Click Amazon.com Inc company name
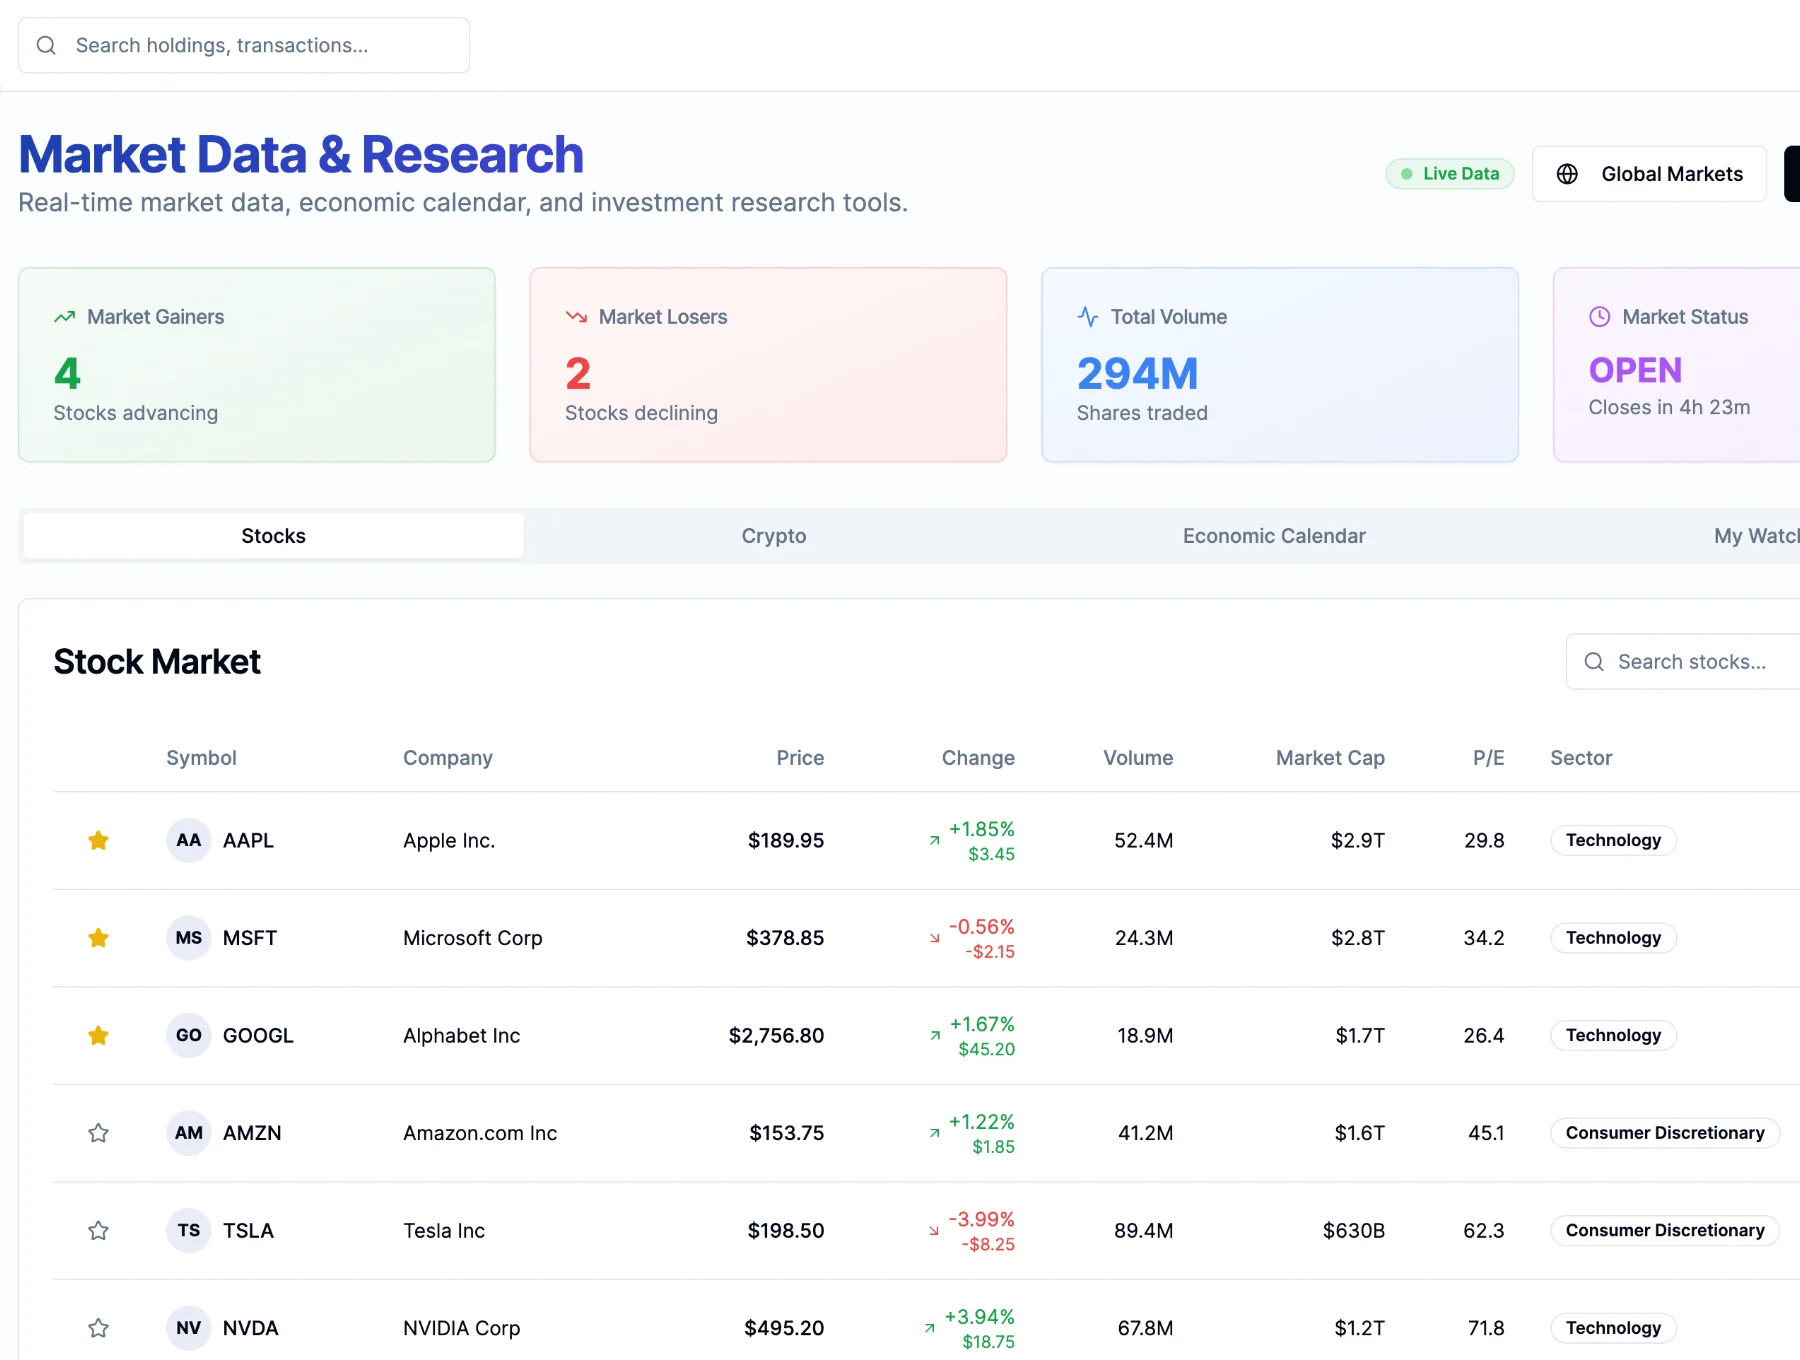Viewport: 1800px width, 1360px height. [x=480, y=1133]
